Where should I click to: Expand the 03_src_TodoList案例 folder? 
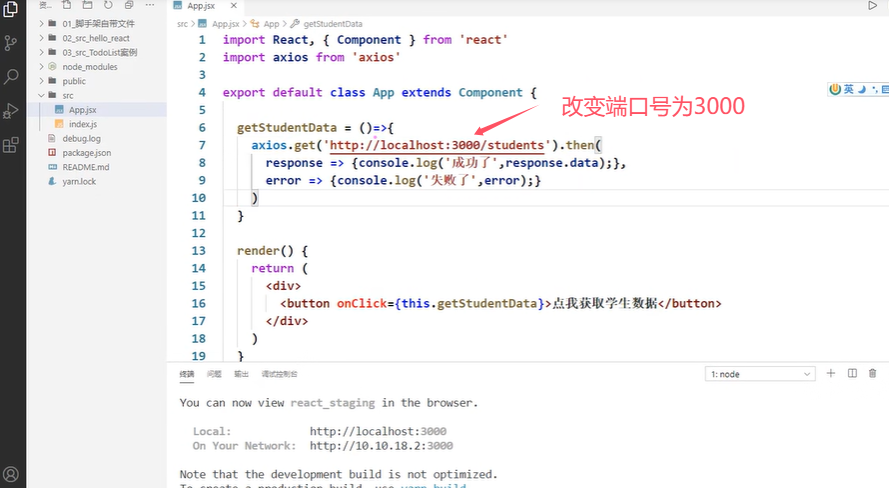[x=96, y=52]
